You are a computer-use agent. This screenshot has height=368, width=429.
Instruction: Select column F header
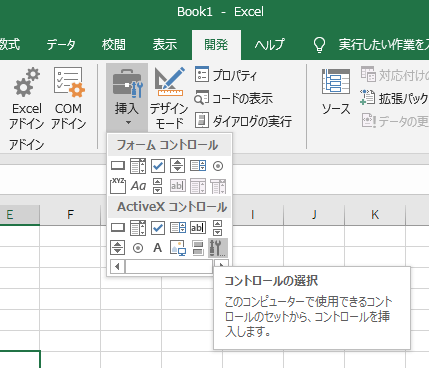point(70,215)
